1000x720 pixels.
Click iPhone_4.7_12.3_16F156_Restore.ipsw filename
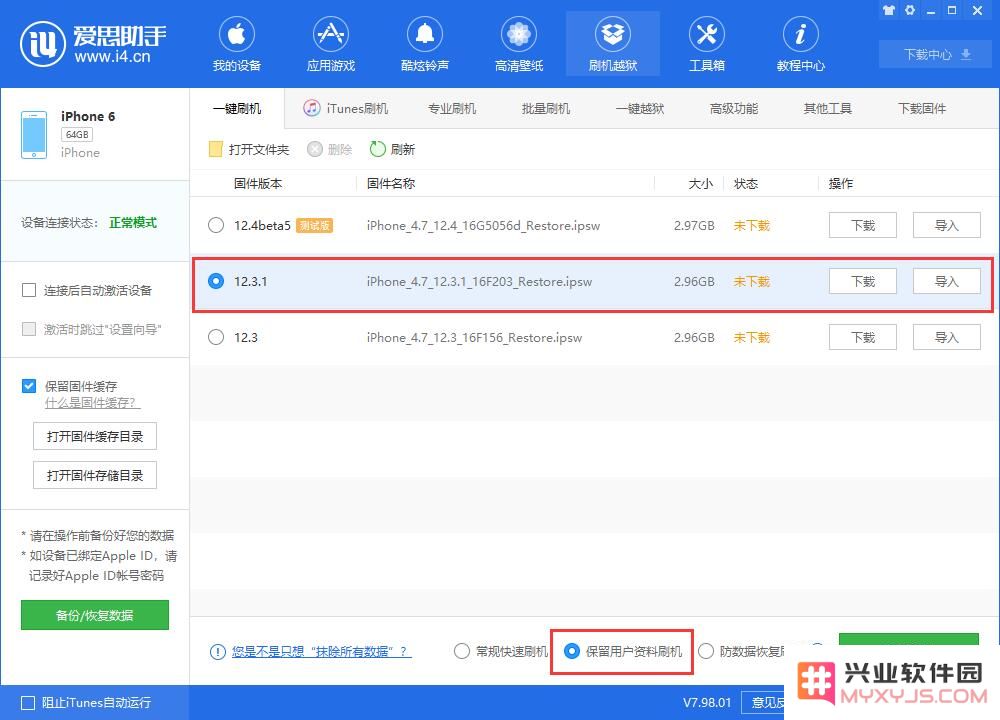pos(474,337)
